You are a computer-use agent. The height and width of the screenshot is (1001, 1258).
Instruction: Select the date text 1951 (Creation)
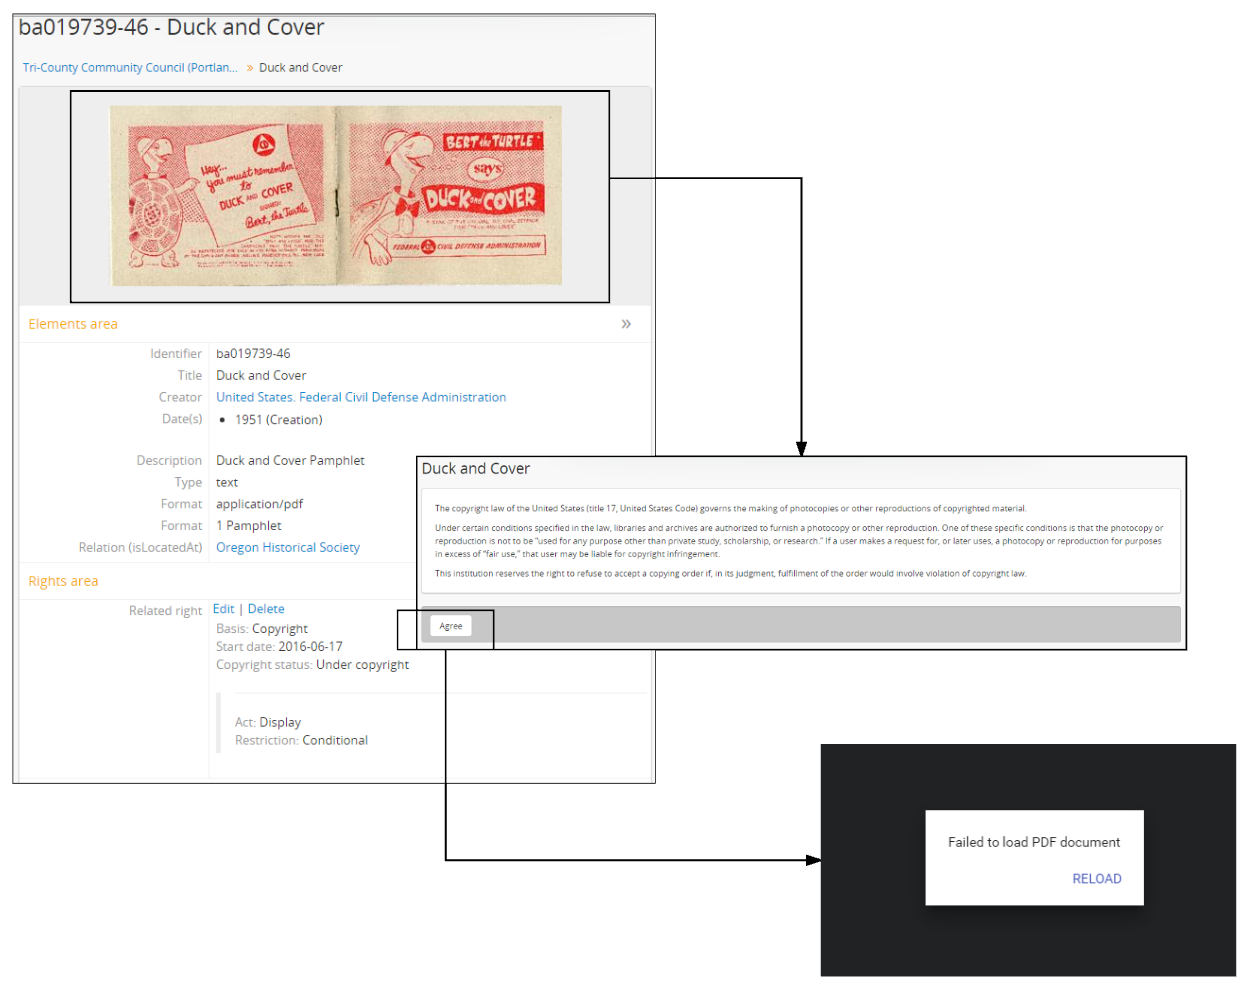tap(279, 420)
